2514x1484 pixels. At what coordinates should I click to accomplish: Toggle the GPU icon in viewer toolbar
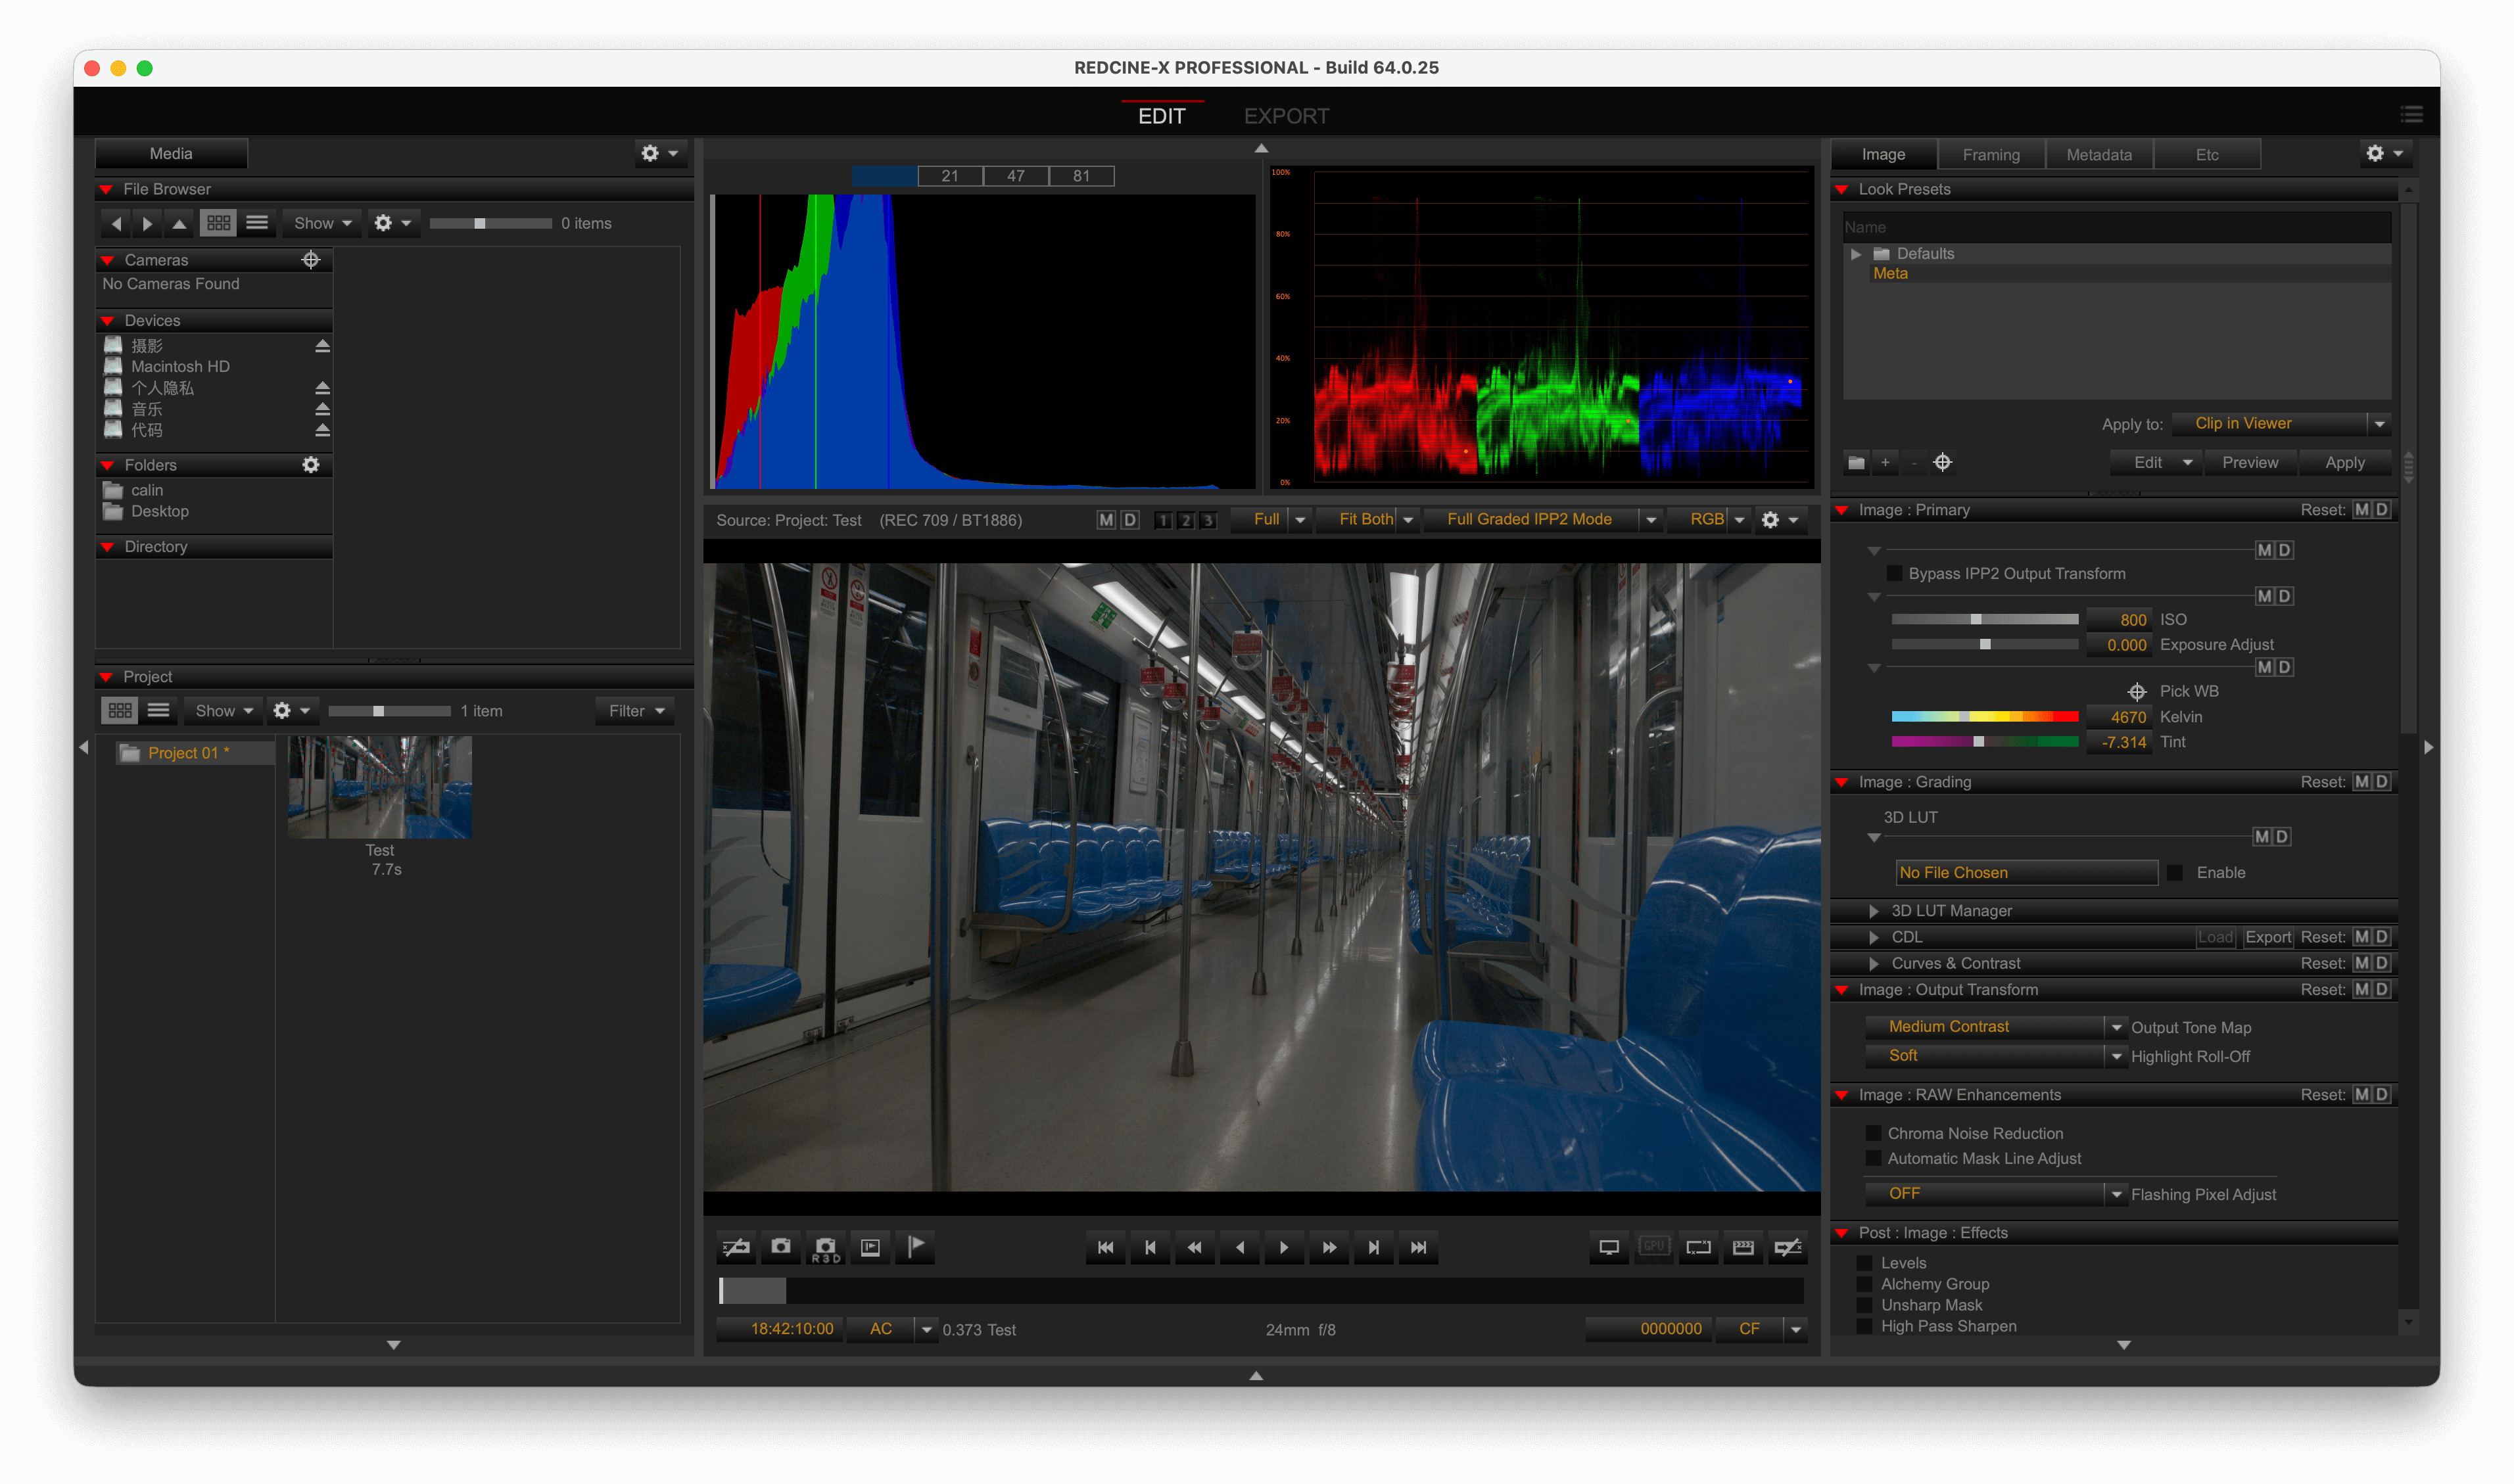(1654, 1247)
